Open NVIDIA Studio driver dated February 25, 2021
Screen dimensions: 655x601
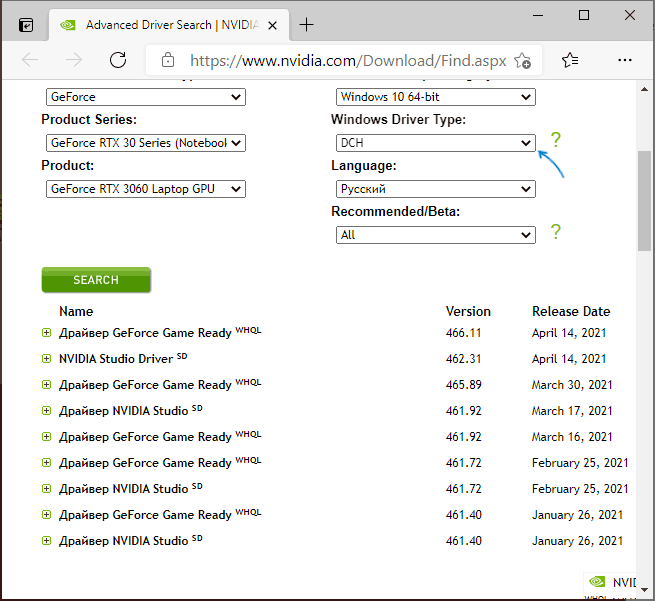tap(123, 489)
